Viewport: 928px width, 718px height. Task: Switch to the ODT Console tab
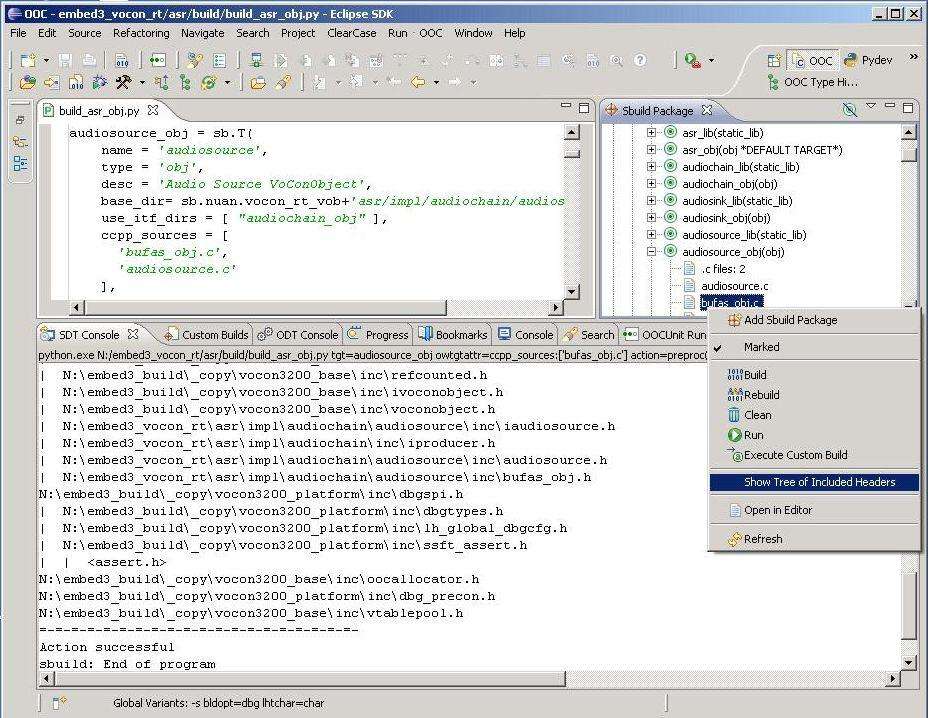[298, 335]
